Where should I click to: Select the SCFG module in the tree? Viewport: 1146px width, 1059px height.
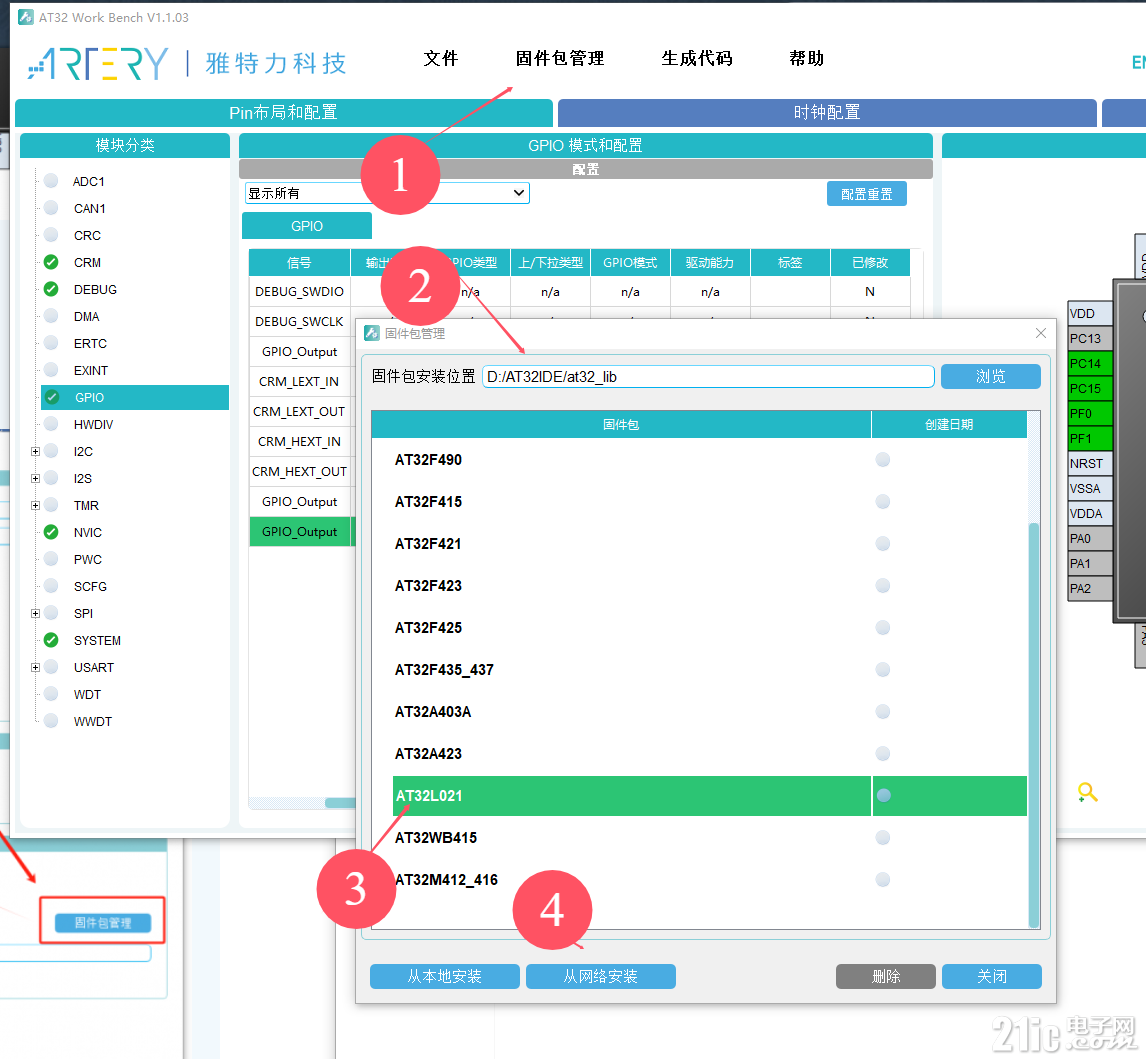point(90,586)
